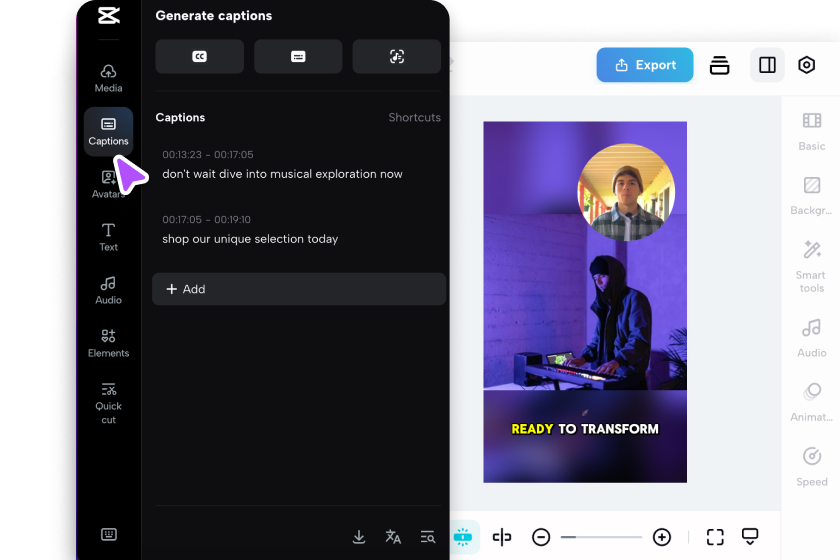Open the translate captions tool

393,536
